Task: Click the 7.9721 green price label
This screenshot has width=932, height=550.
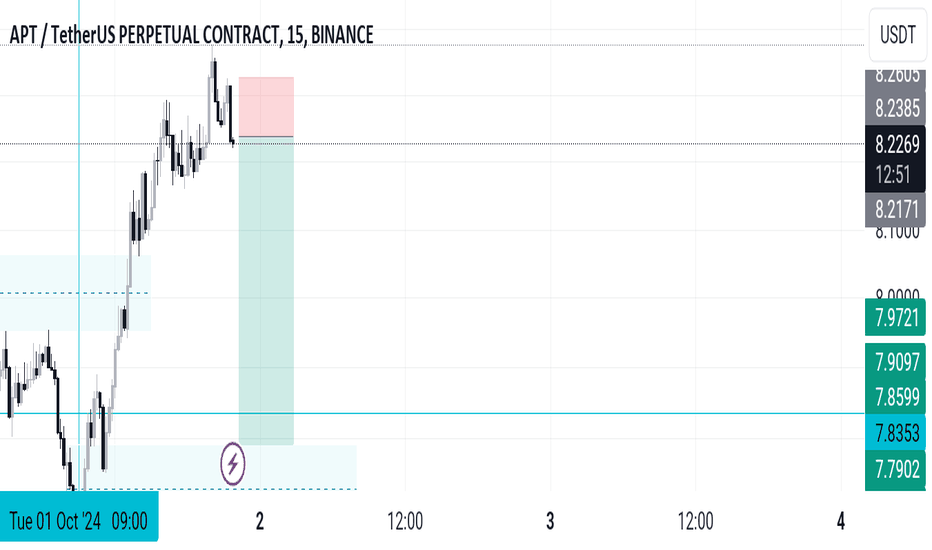Action: pos(895,318)
